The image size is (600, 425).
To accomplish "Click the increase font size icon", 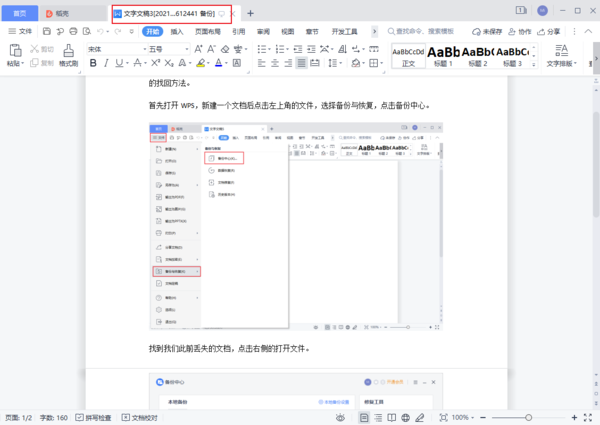I will [198, 49].
